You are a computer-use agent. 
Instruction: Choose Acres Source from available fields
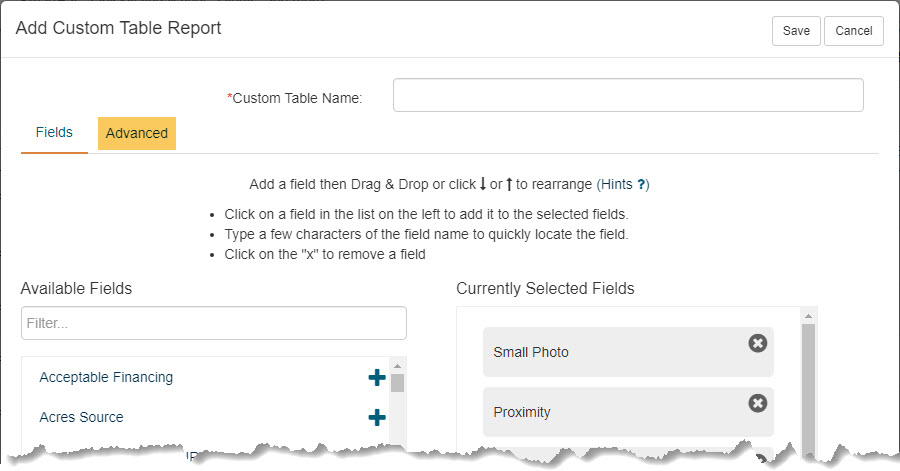tap(82, 417)
